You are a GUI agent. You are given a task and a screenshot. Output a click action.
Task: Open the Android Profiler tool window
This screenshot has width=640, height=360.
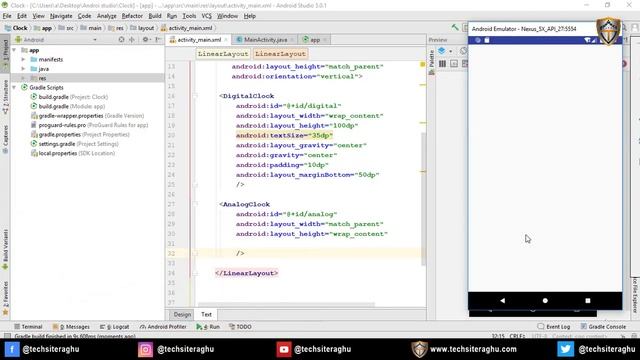[x=163, y=327]
